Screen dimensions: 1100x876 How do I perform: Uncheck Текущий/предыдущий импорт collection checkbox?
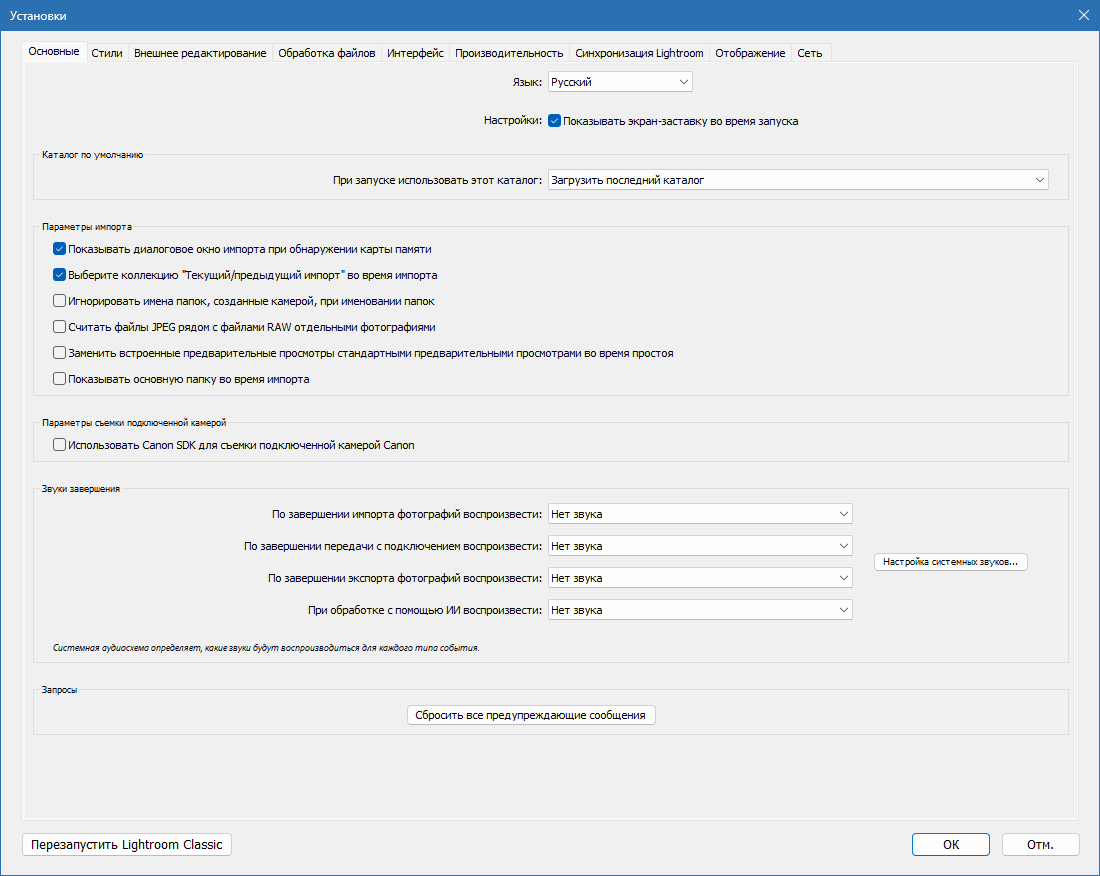coord(60,275)
